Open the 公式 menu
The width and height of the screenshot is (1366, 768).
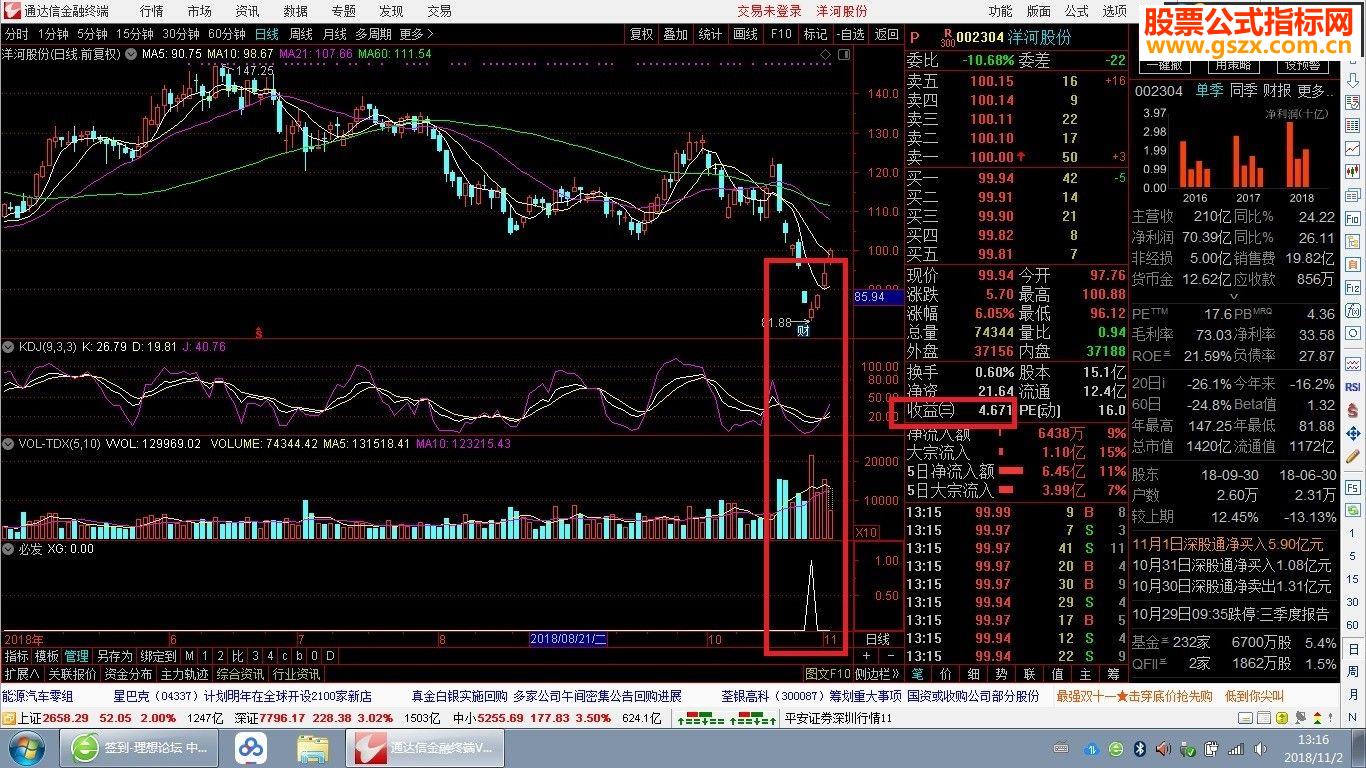(1077, 11)
